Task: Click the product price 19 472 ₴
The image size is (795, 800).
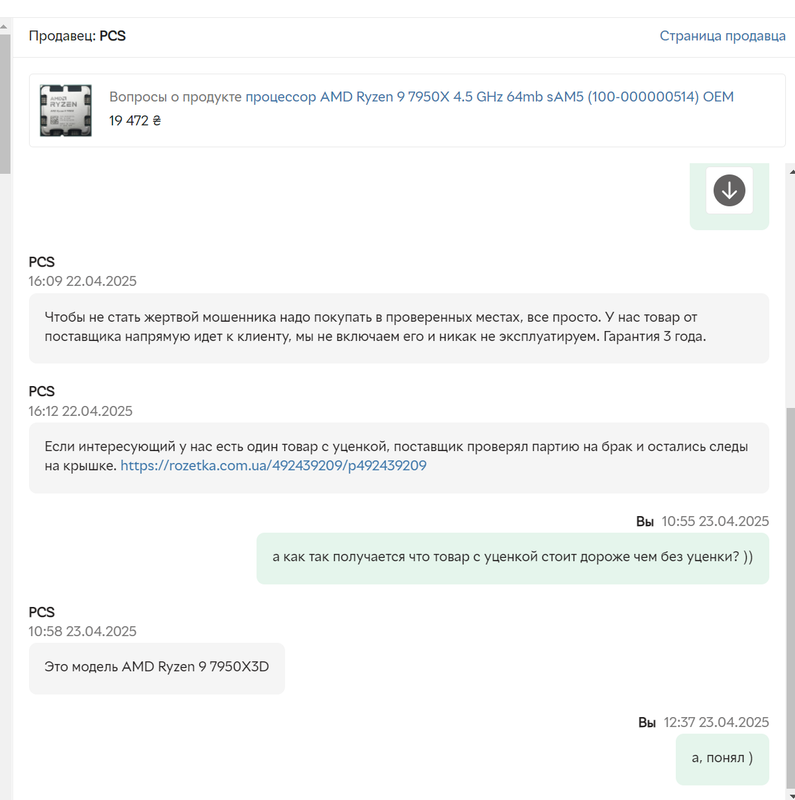Action: tap(135, 120)
